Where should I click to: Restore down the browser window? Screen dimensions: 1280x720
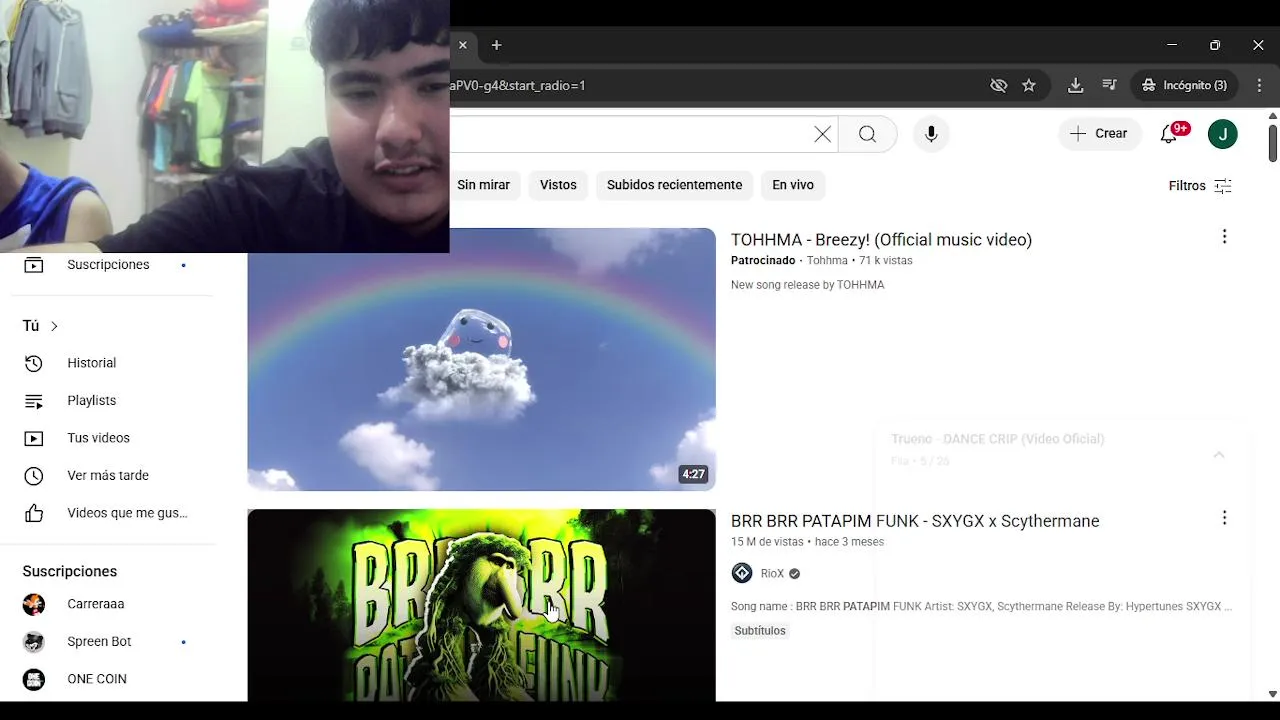(x=1215, y=45)
